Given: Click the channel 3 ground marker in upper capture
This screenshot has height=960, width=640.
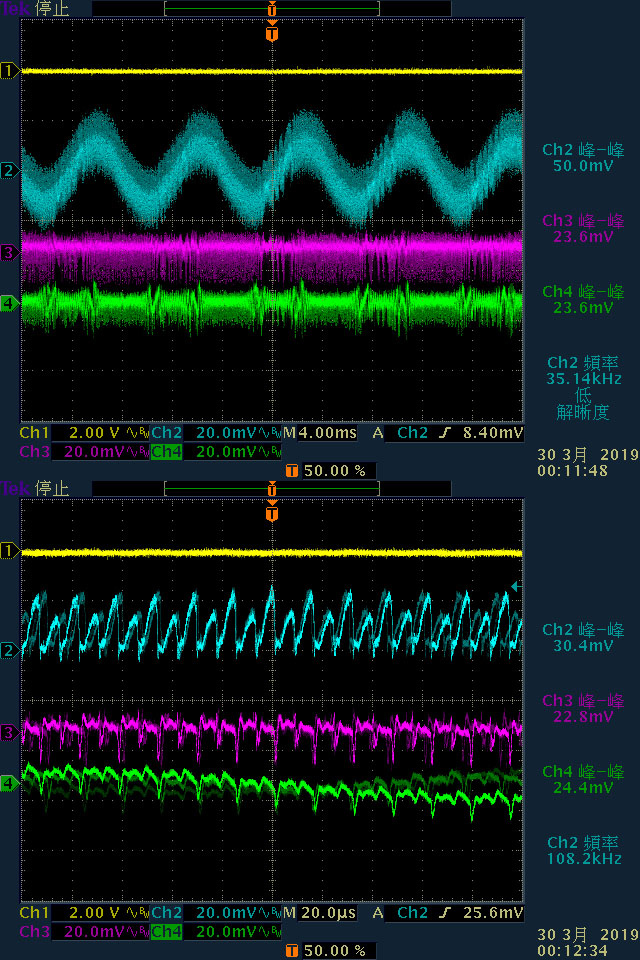Looking at the screenshot, I should point(9,252).
